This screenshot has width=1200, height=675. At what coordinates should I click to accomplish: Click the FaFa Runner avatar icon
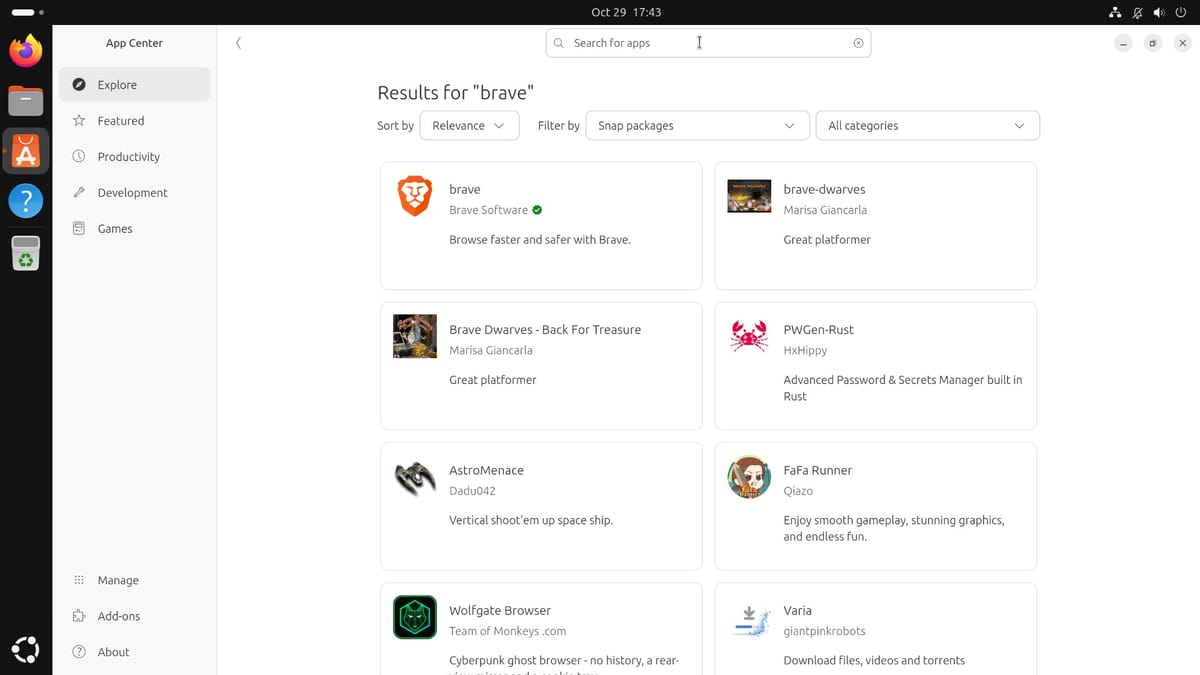749,477
